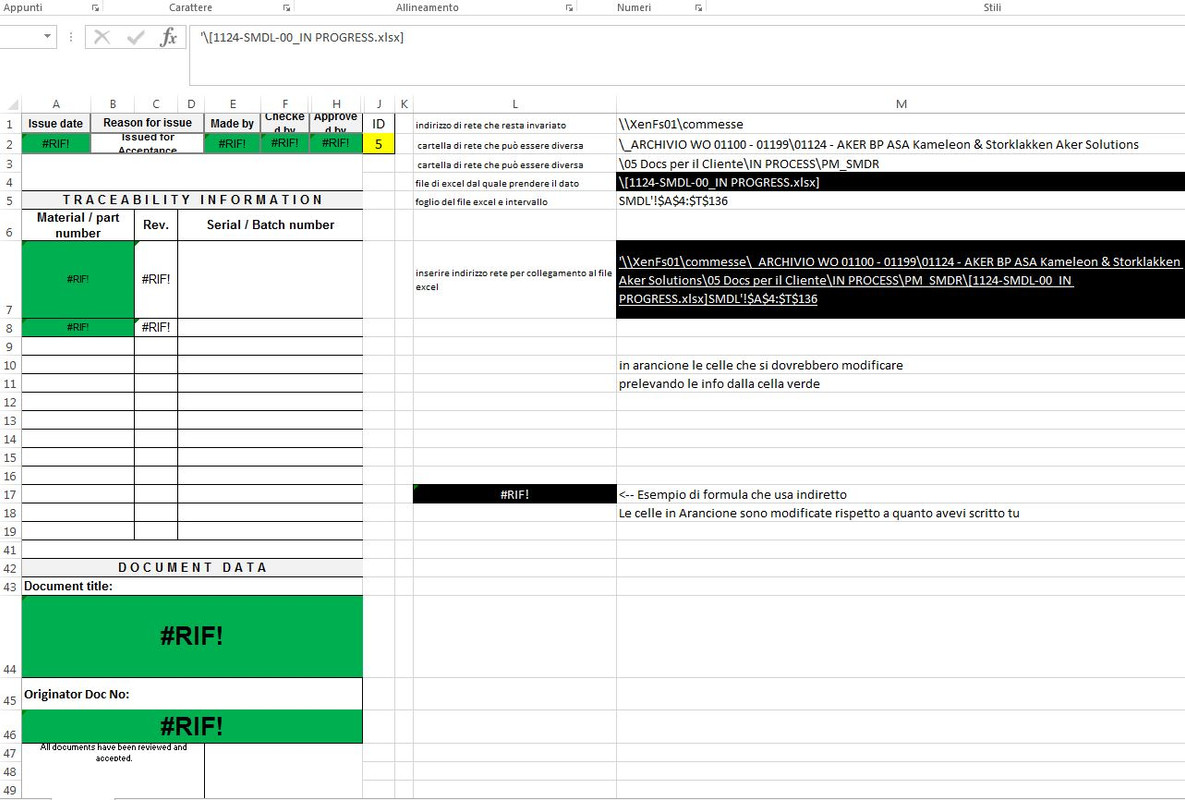Image resolution: width=1185 pixels, height=800 pixels.
Task: Open the Allineamento group dialog launcher
Action: (x=569, y=8)
